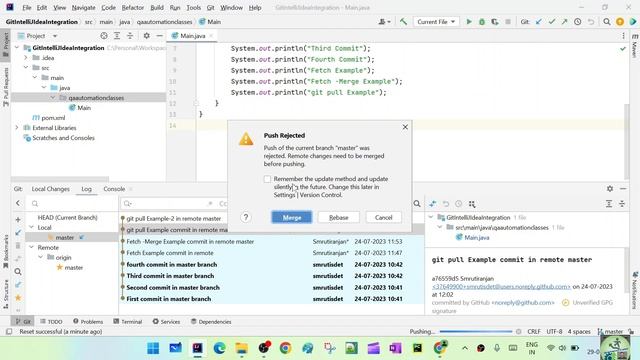The image size is (640, 360).
Task: Open the File menu
Action: 27,8
